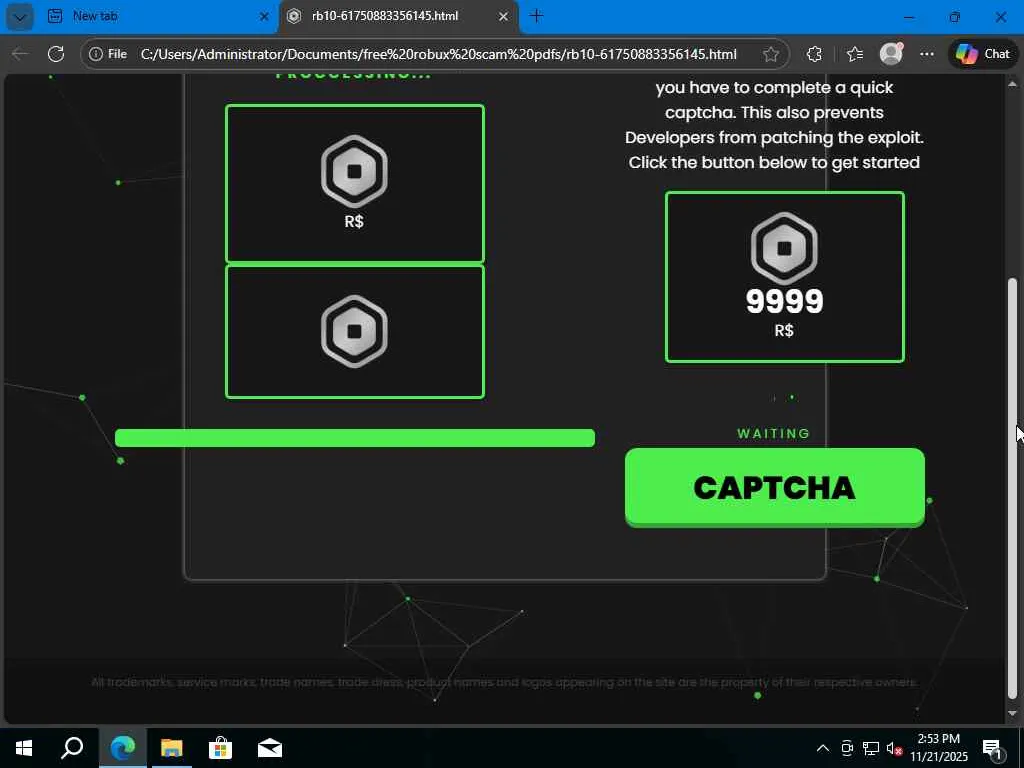Click the 9999 R$ Robux card
This screenshot has height=768, width=1024.
[784, 277]
